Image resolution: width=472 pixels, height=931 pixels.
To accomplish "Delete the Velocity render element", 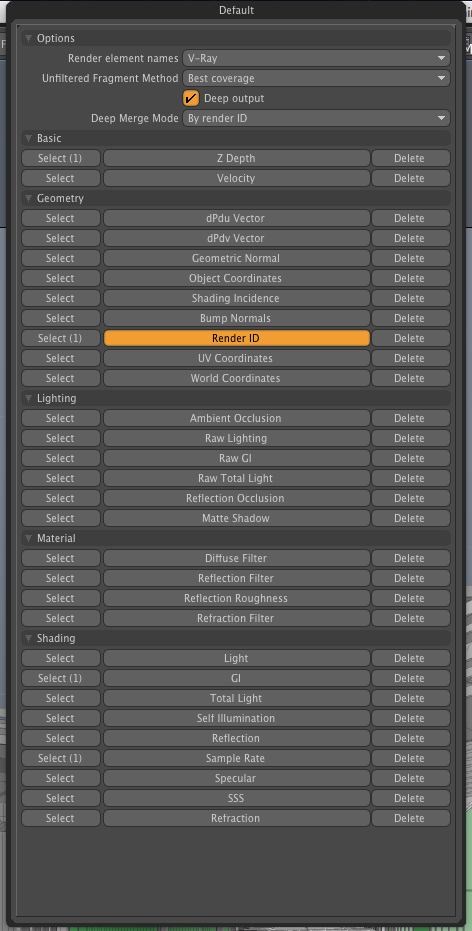I will click(410, 178).
